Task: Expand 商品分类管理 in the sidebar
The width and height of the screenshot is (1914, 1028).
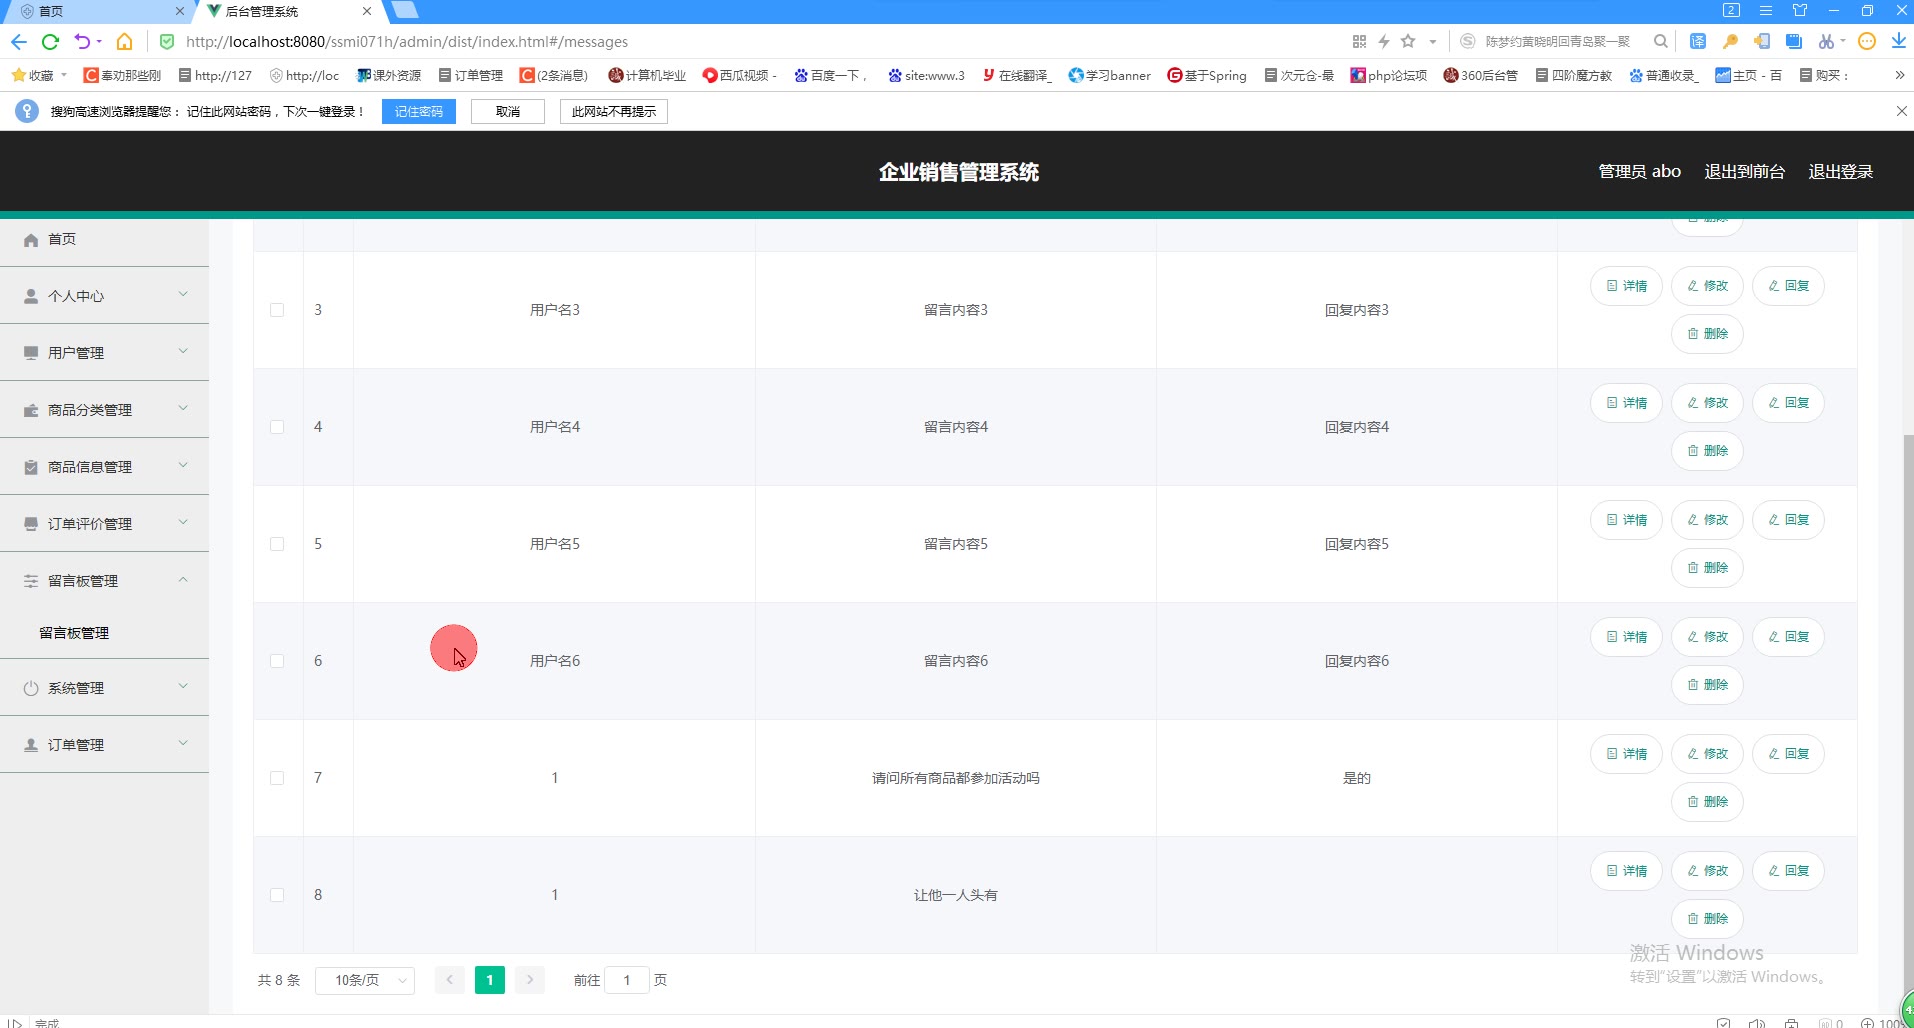Action: click(x=104, y=410)
